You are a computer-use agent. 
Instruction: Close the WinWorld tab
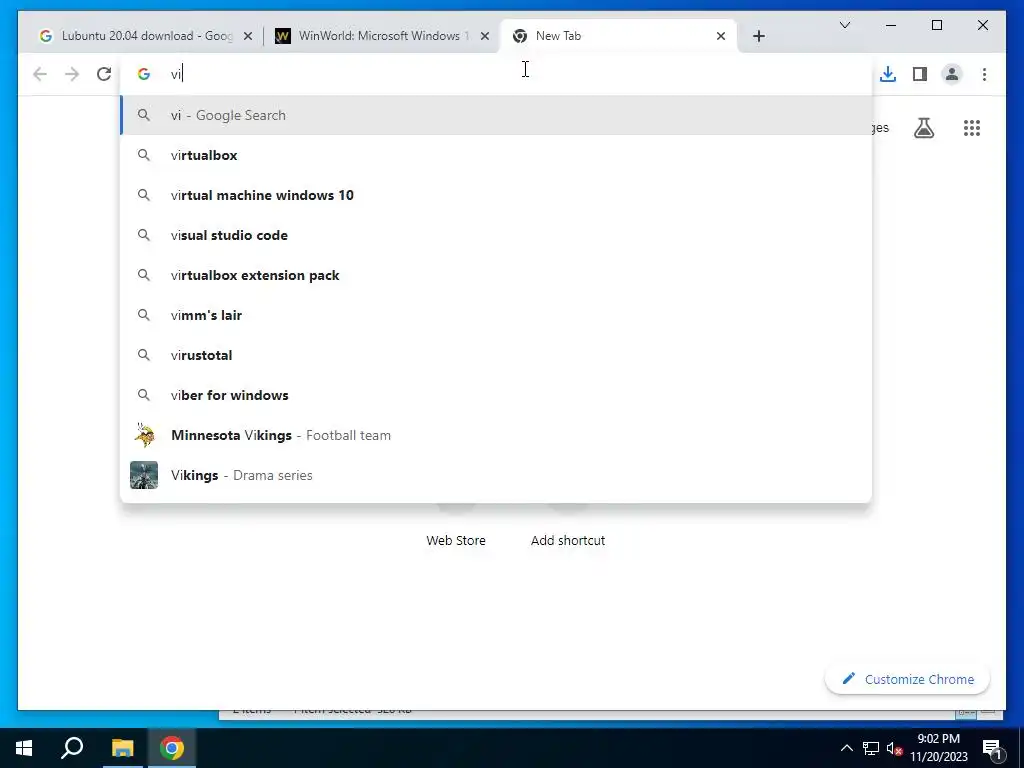[x=485, y=36]
